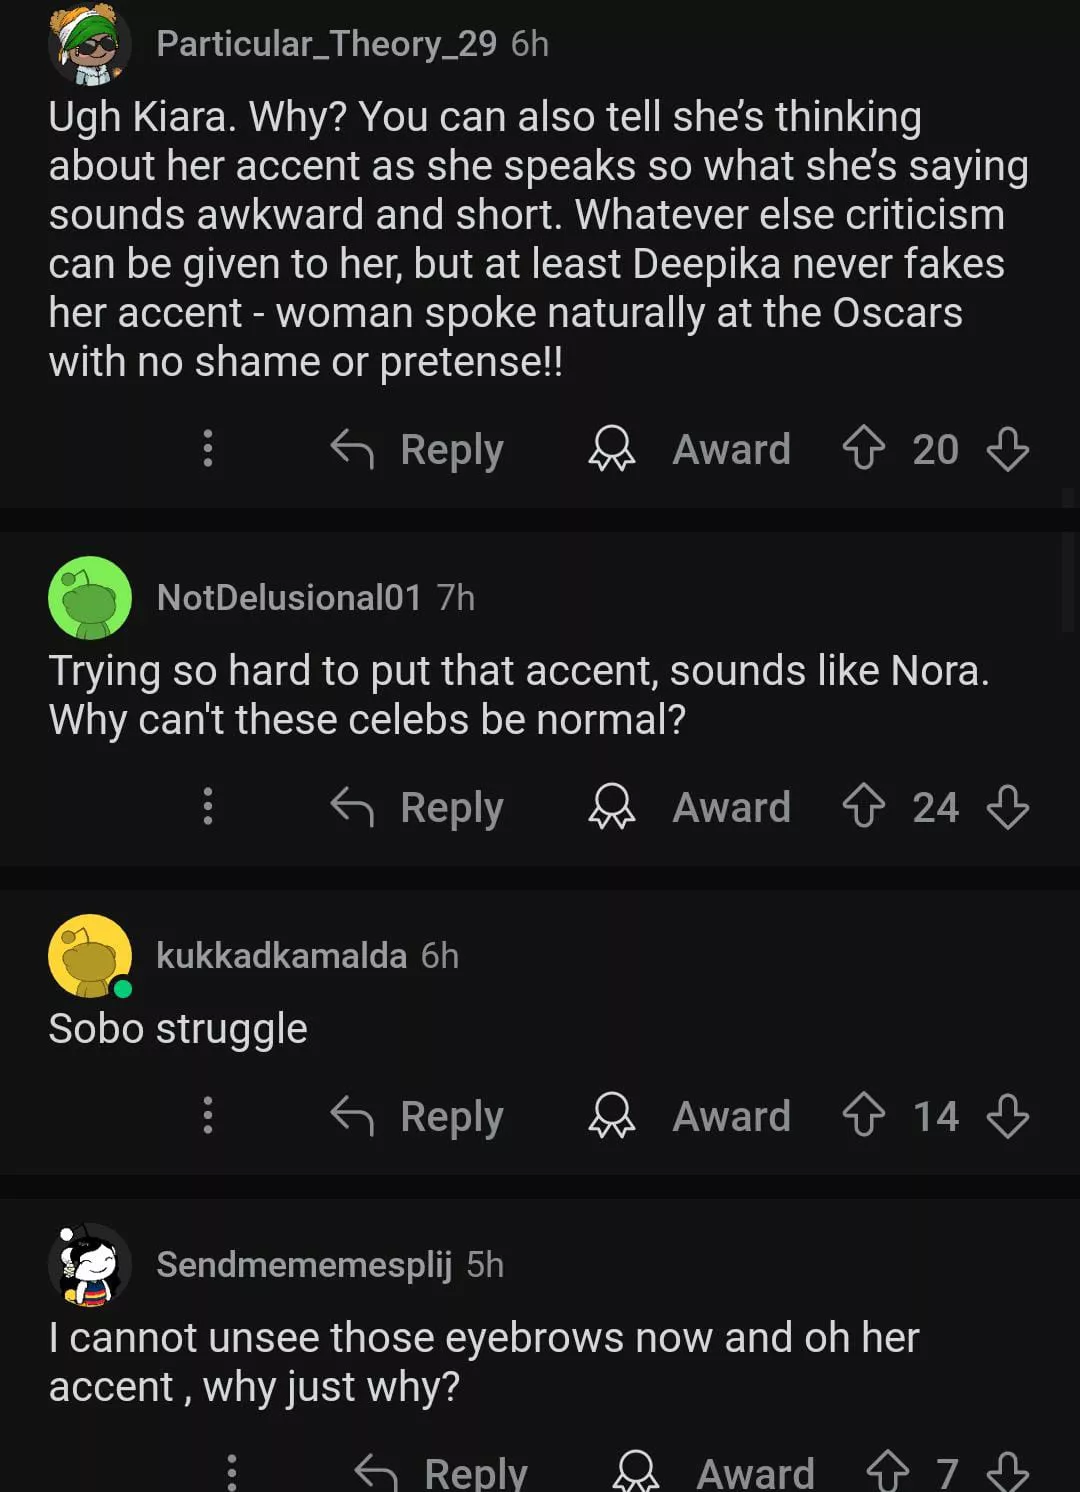Viewport: 1080px width, 1492px height.
Task: Award NotDelusional01's comment
Action: pos(690,807)
